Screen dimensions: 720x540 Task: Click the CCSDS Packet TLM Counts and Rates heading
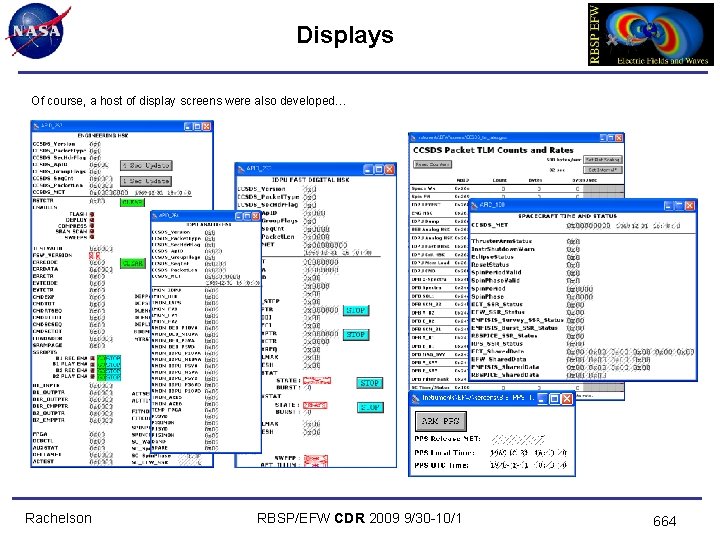coord(493,150)
